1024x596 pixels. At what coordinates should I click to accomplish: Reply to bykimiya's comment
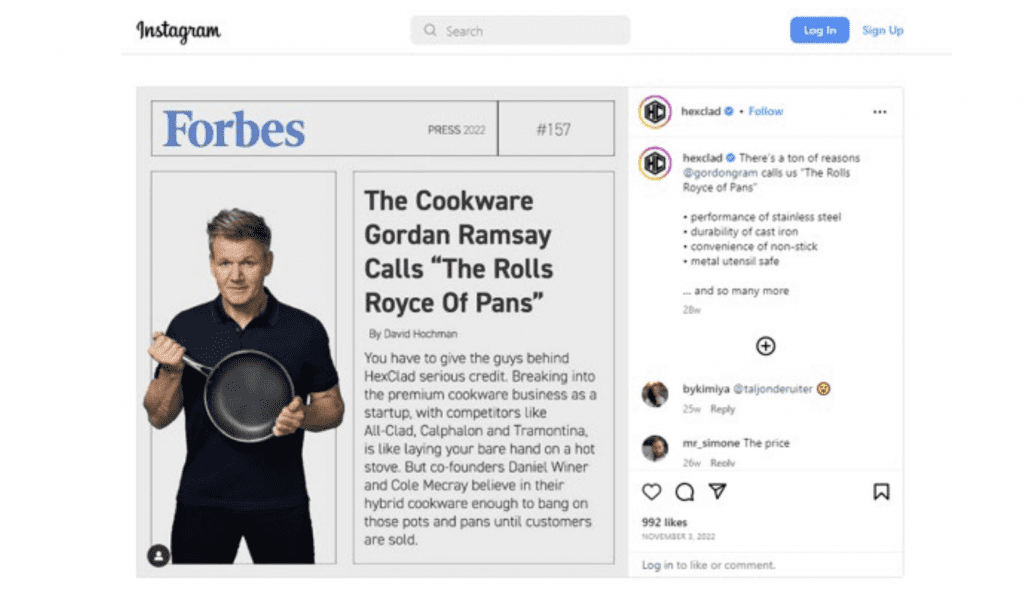pos(722,409)
